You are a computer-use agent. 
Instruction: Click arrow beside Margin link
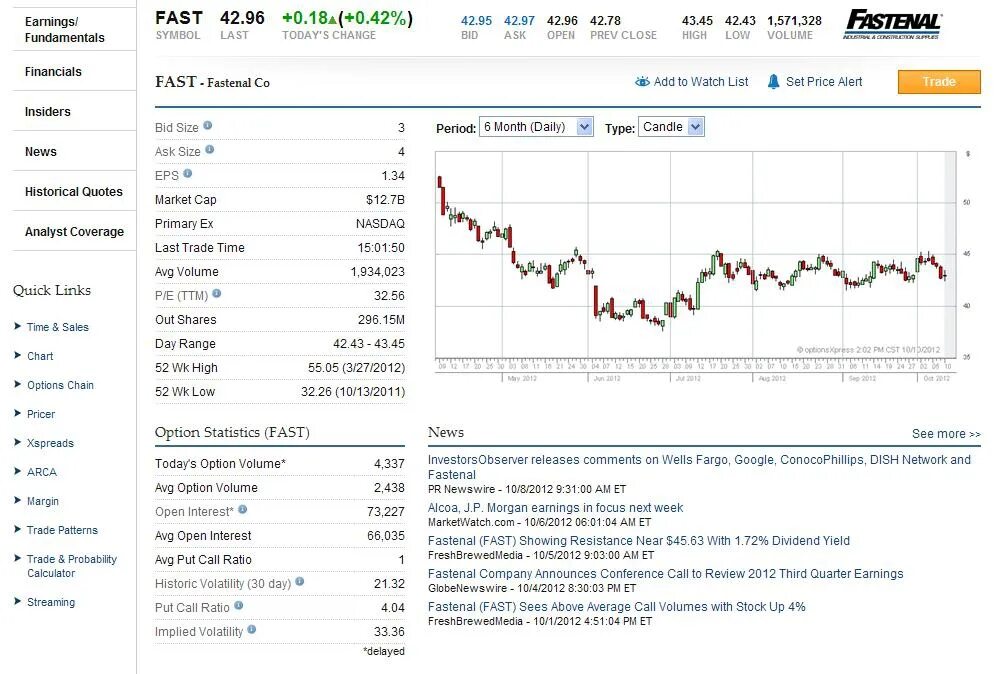click(x=18, y=500)
